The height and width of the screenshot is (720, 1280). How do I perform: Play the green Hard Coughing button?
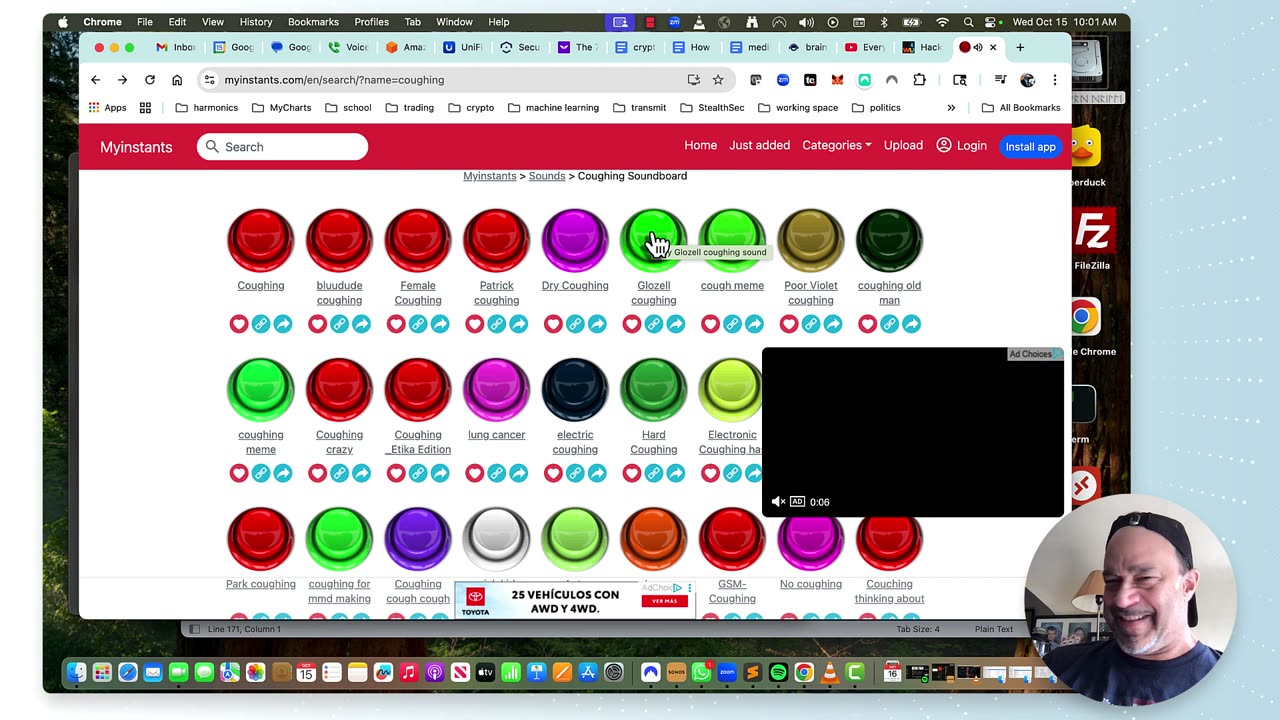654,389
